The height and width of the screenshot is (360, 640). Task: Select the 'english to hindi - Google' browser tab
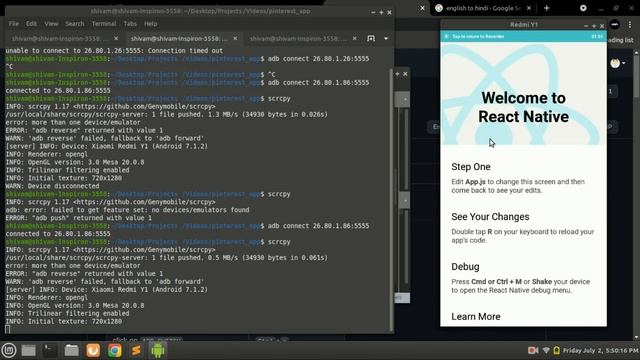pos(483,8)
